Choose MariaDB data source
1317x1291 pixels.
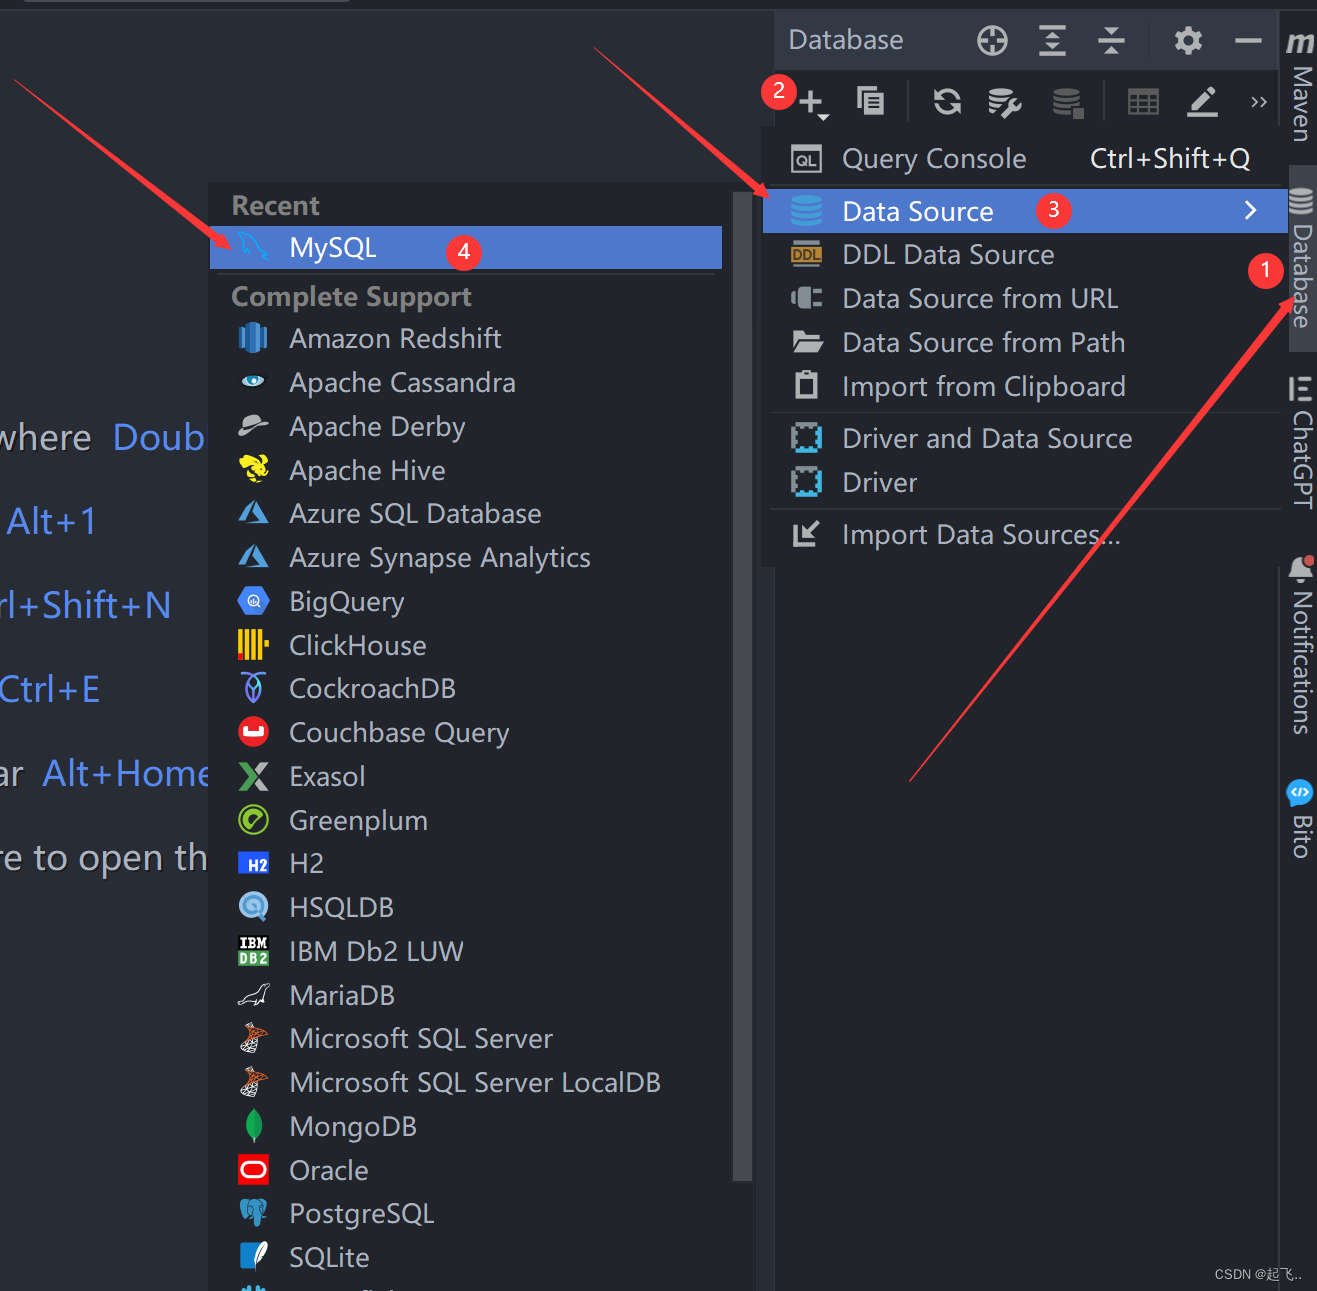click(x=466, y=996)
